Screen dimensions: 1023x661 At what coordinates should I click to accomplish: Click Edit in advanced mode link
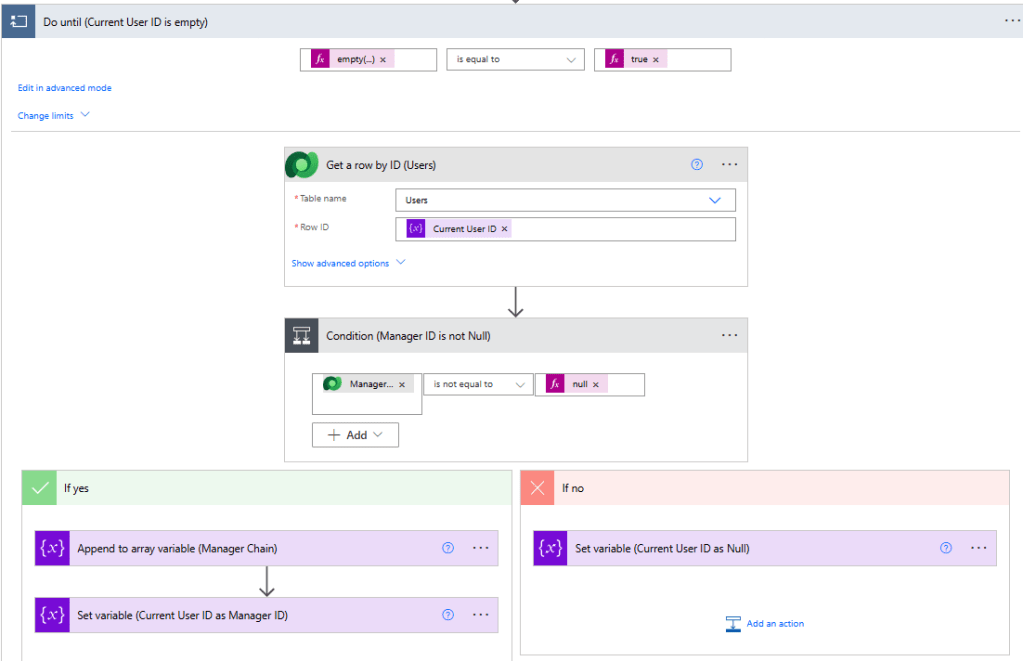point(65,88)
